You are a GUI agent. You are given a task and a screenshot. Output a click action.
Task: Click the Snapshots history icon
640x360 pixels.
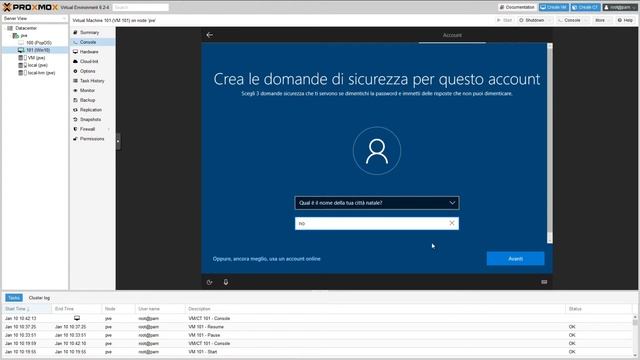click(75, 120)
